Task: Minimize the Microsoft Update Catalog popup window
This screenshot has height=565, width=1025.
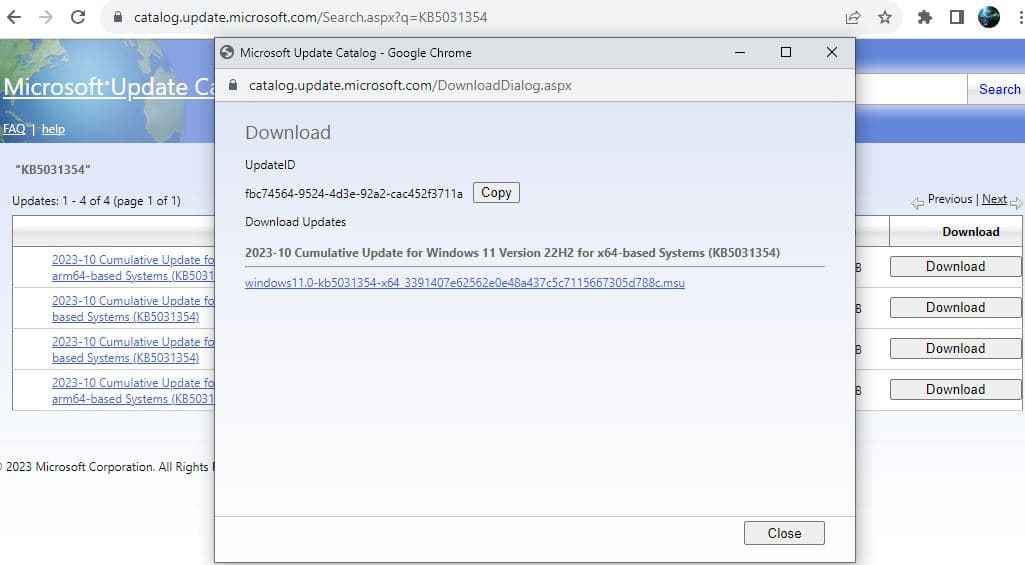Action: [x=740, y=52]
